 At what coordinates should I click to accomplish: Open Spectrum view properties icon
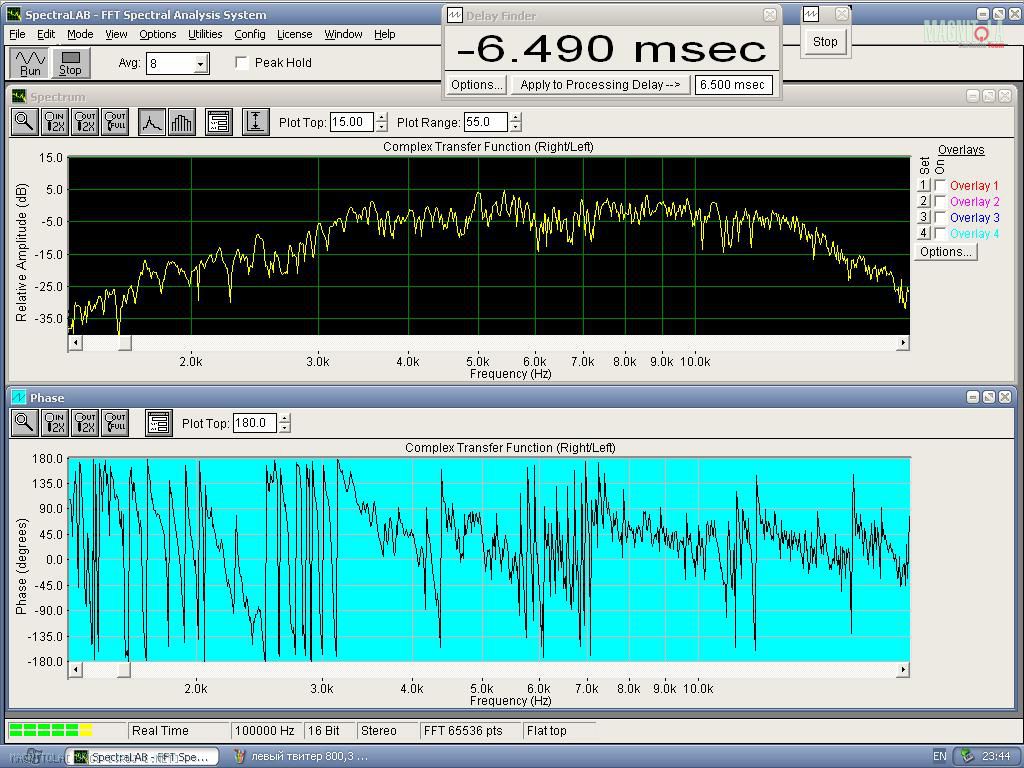pyautogui.click(x=219, y=122)
